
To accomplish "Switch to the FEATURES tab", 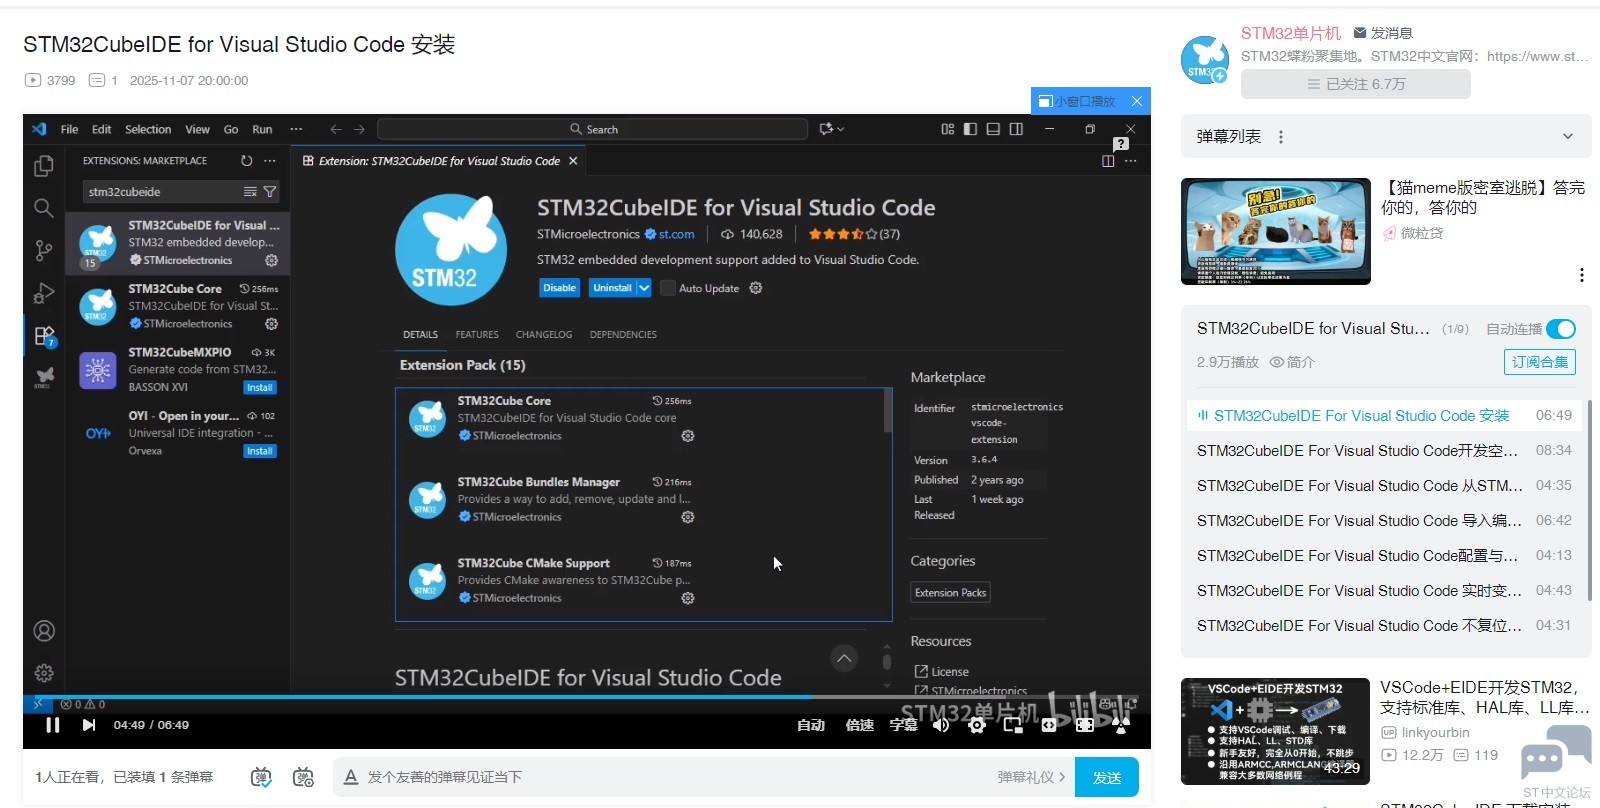I will tap(477, 335).
